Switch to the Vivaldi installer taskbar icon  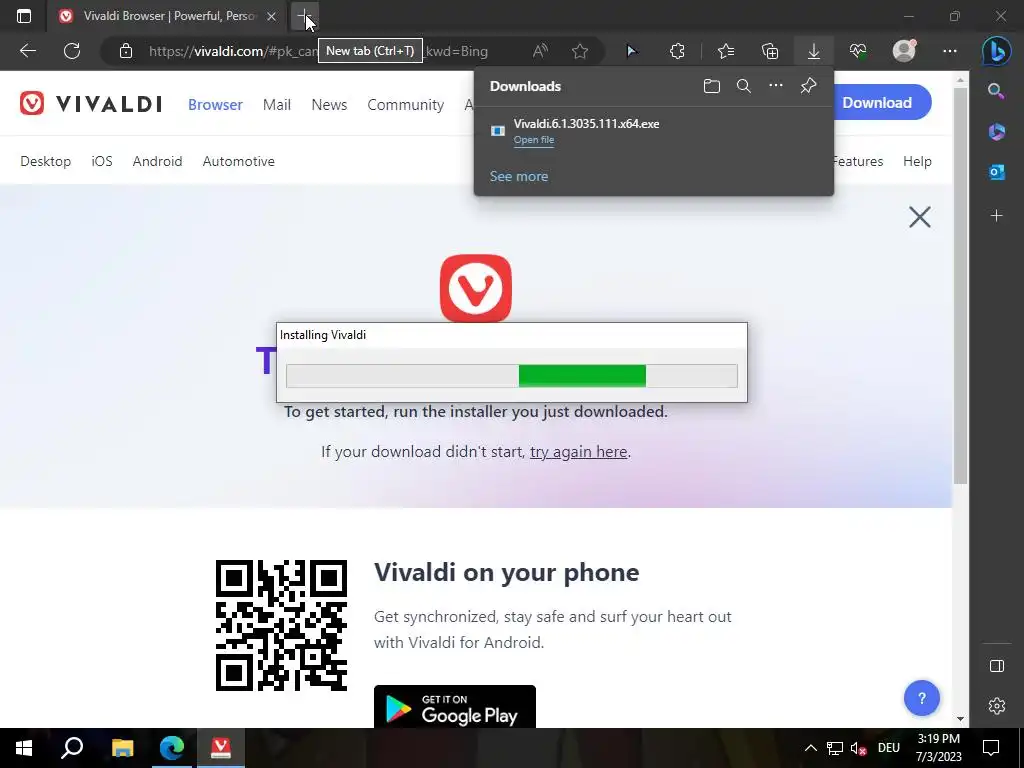coord(221,748)
